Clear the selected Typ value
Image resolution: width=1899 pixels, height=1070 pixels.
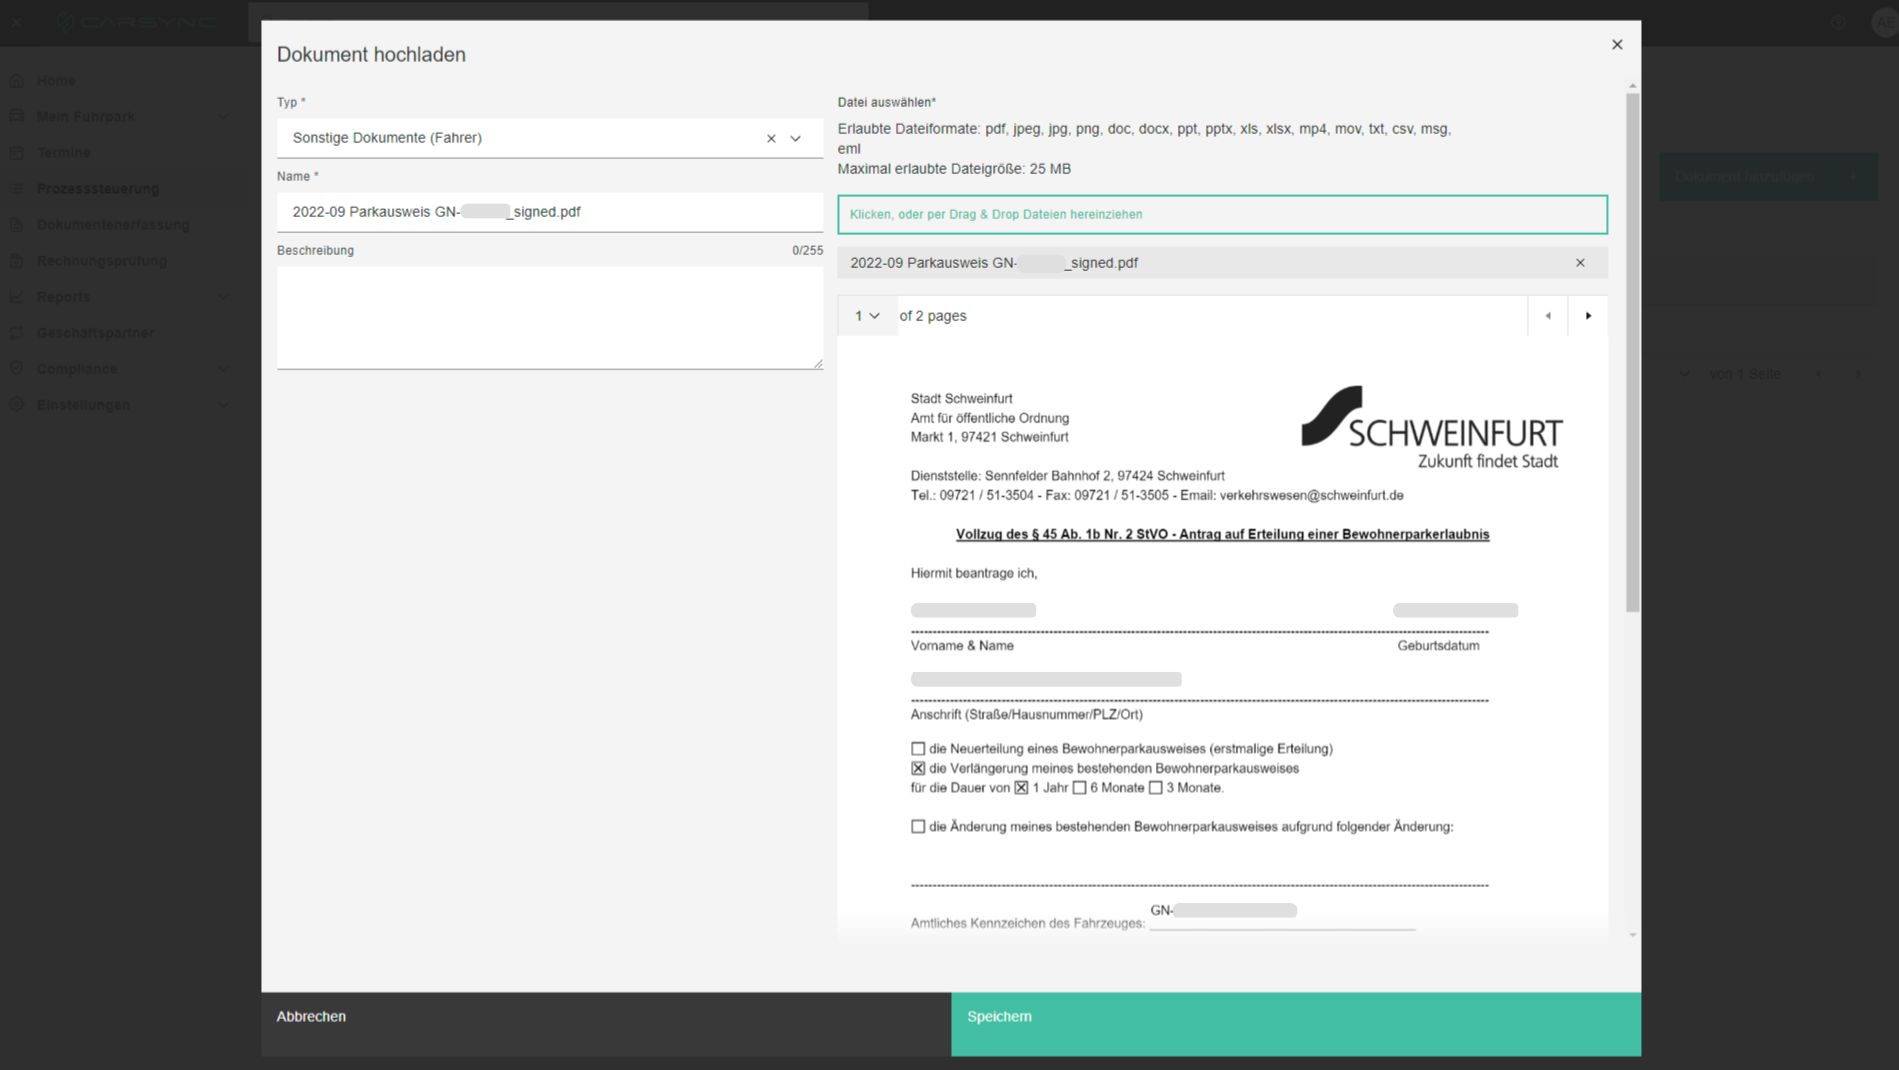coord(771,138)
